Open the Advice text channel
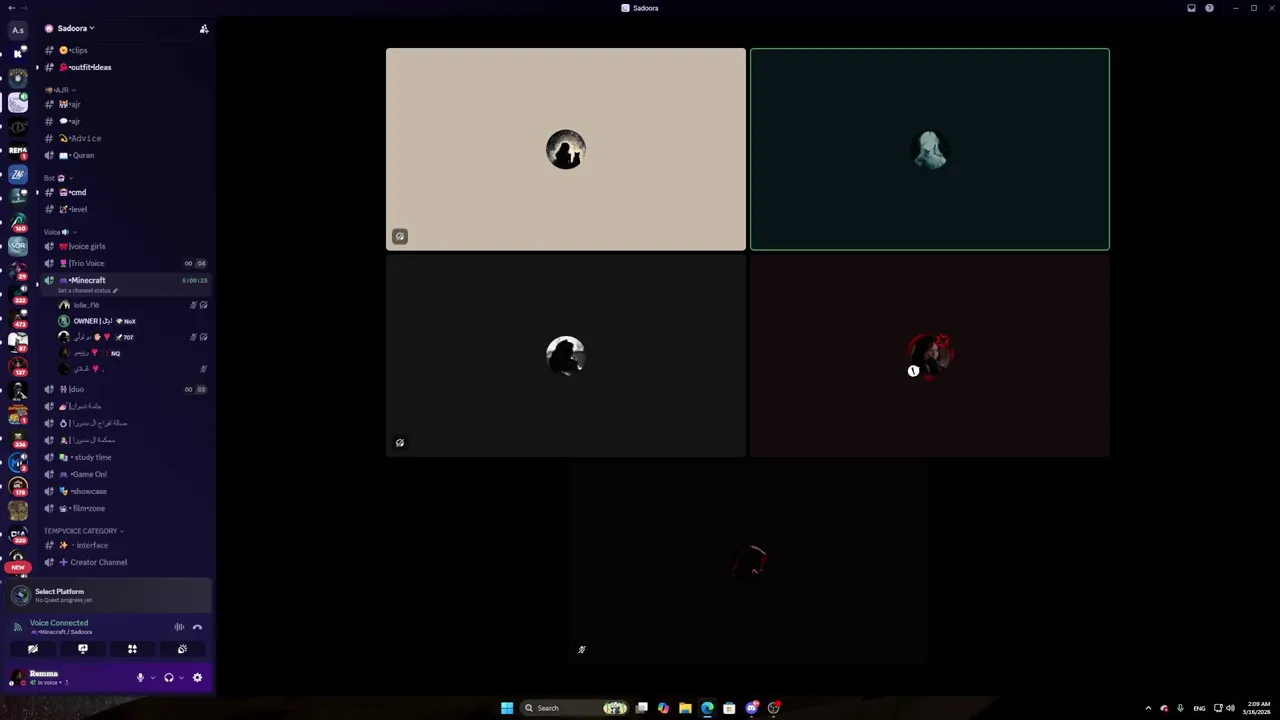The height and width of the screenshot is (720, 1280). tap(125, 138)
